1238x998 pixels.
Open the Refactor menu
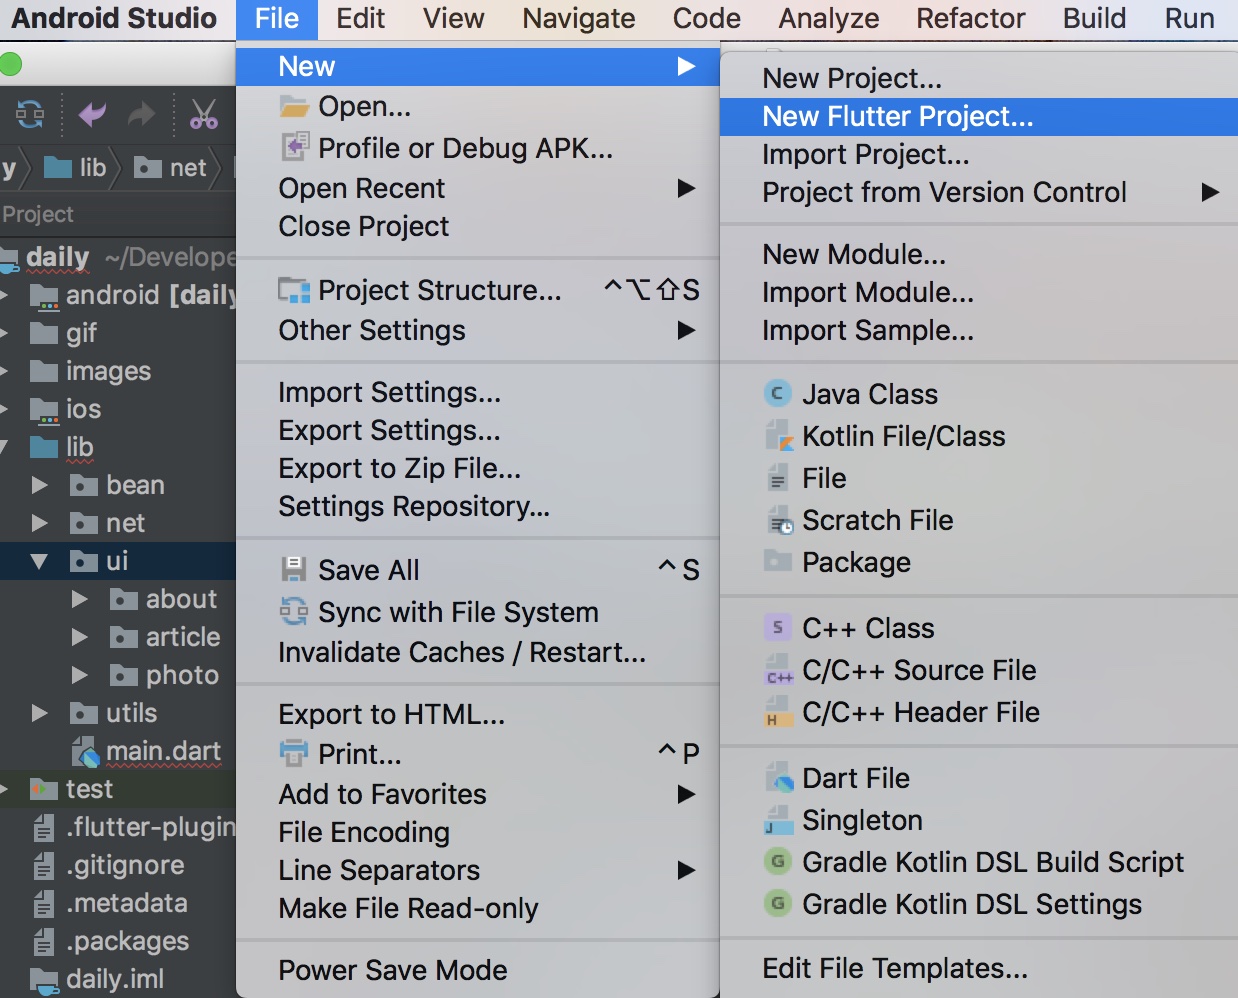tap(971, 18)
